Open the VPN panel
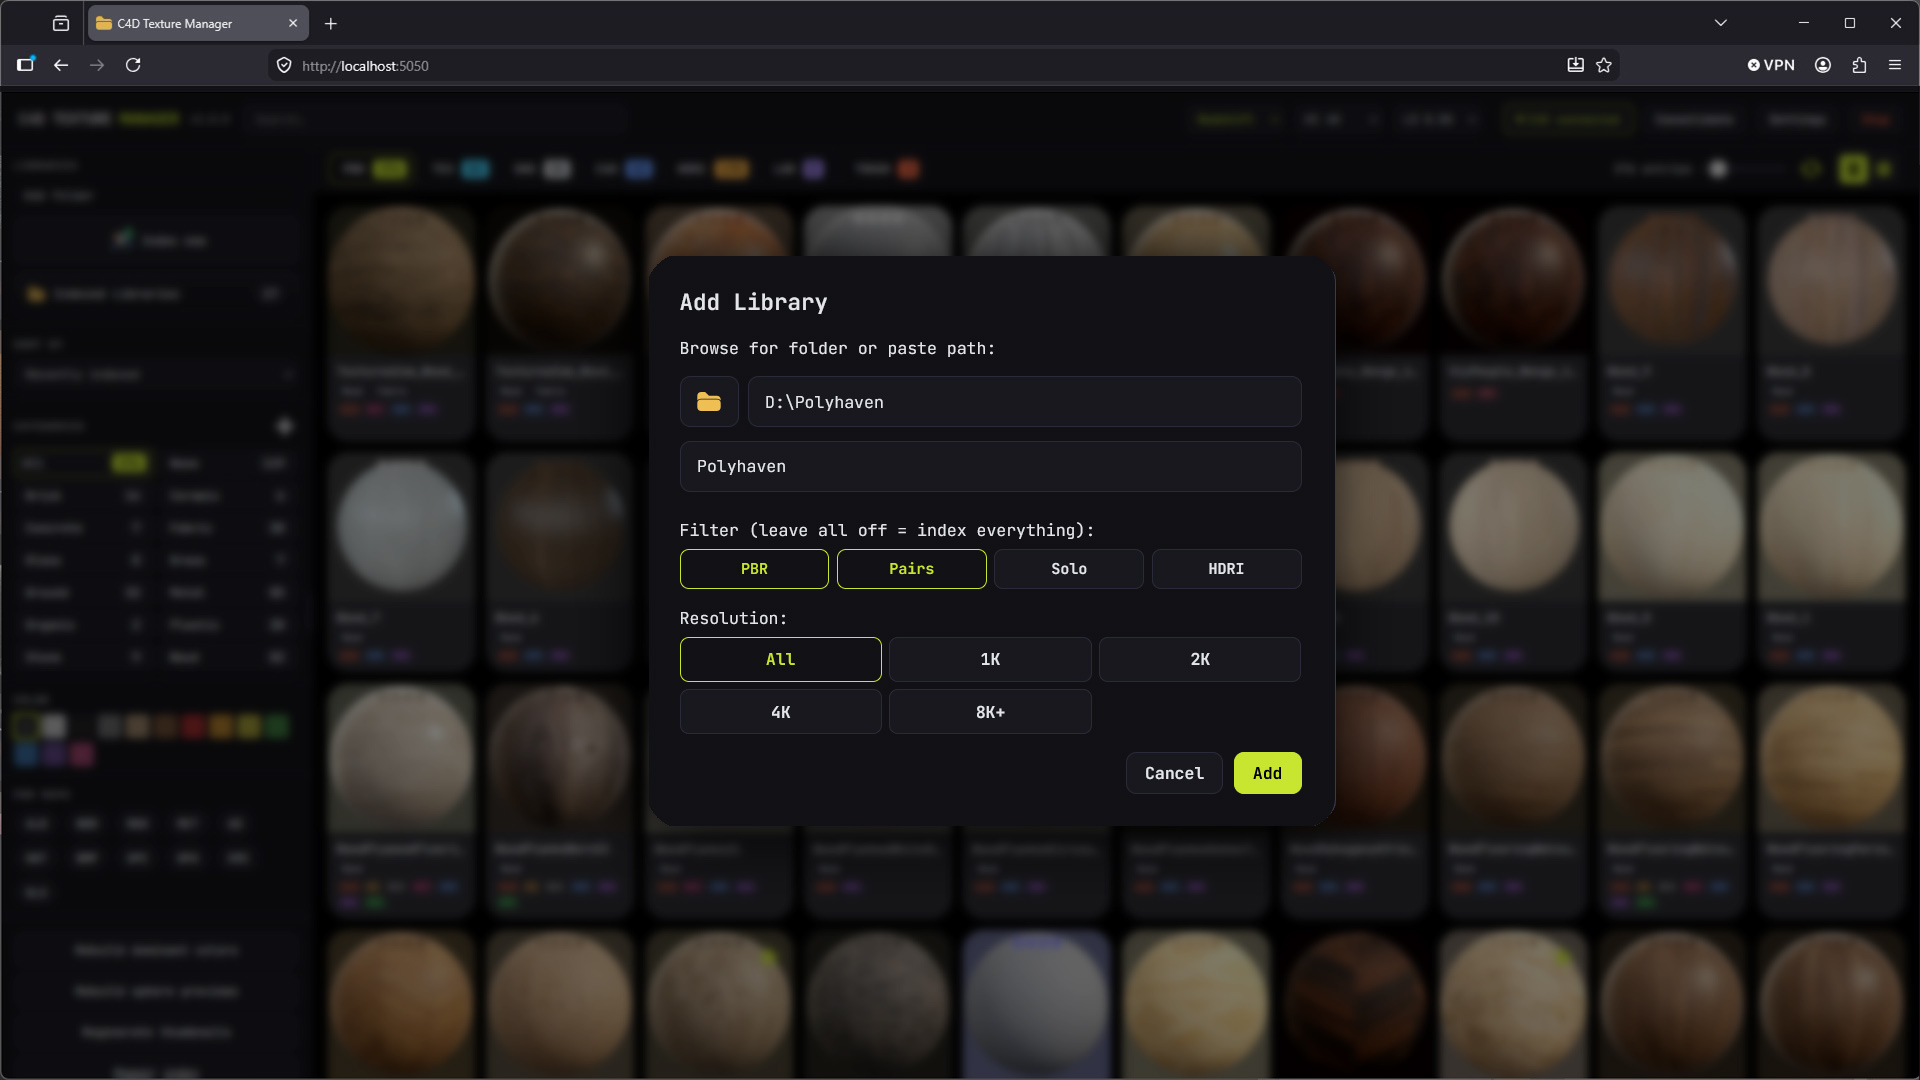Viewport: 1920px width, 1080px height. (1771, 65)
